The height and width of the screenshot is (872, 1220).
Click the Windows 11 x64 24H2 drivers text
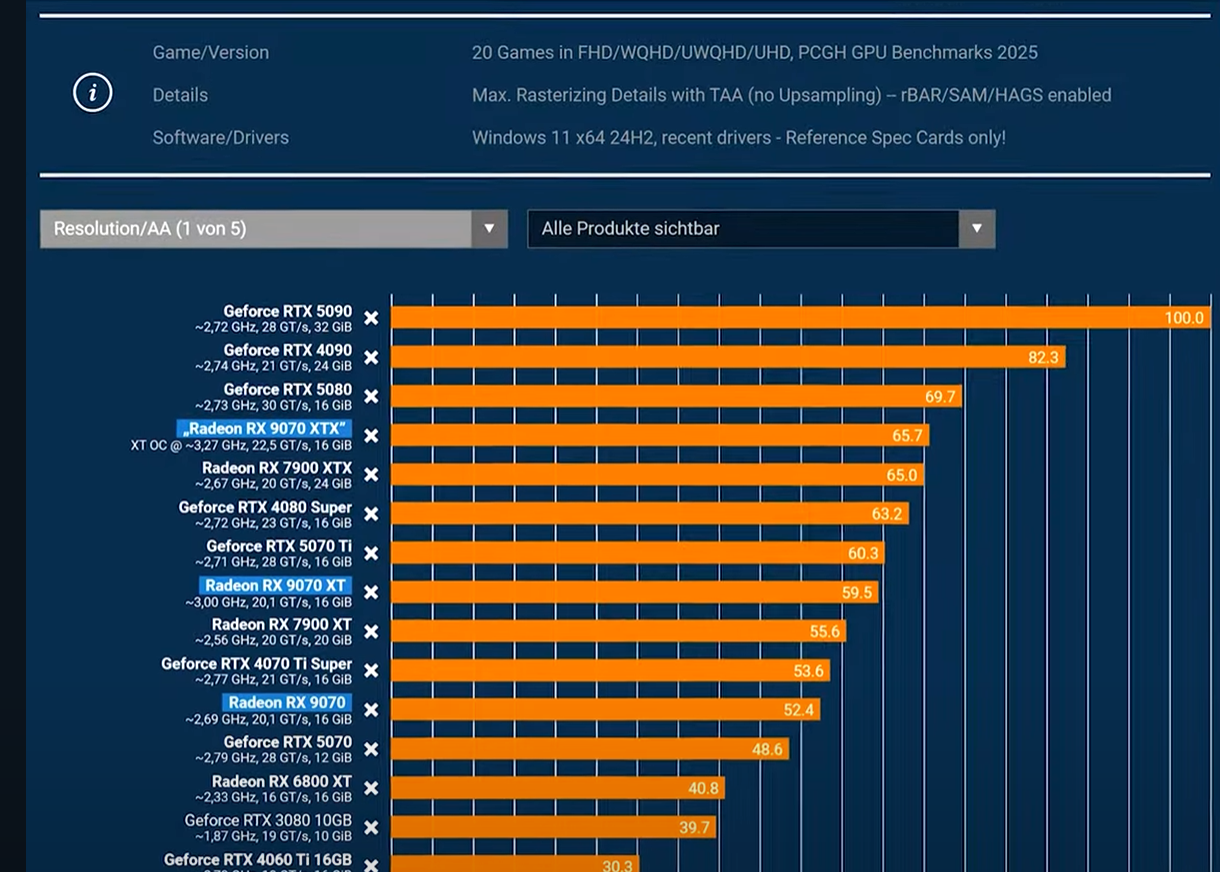coord(739,137)
